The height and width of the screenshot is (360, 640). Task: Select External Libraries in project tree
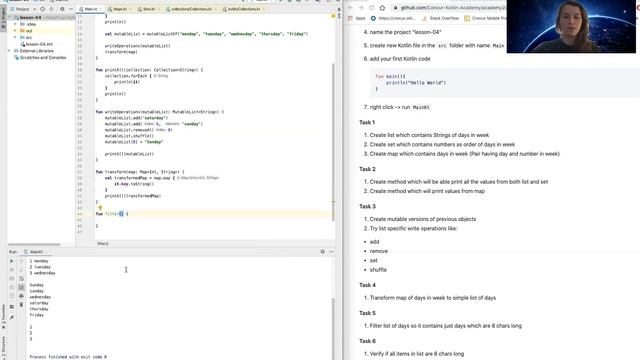[x=33, y=51]
